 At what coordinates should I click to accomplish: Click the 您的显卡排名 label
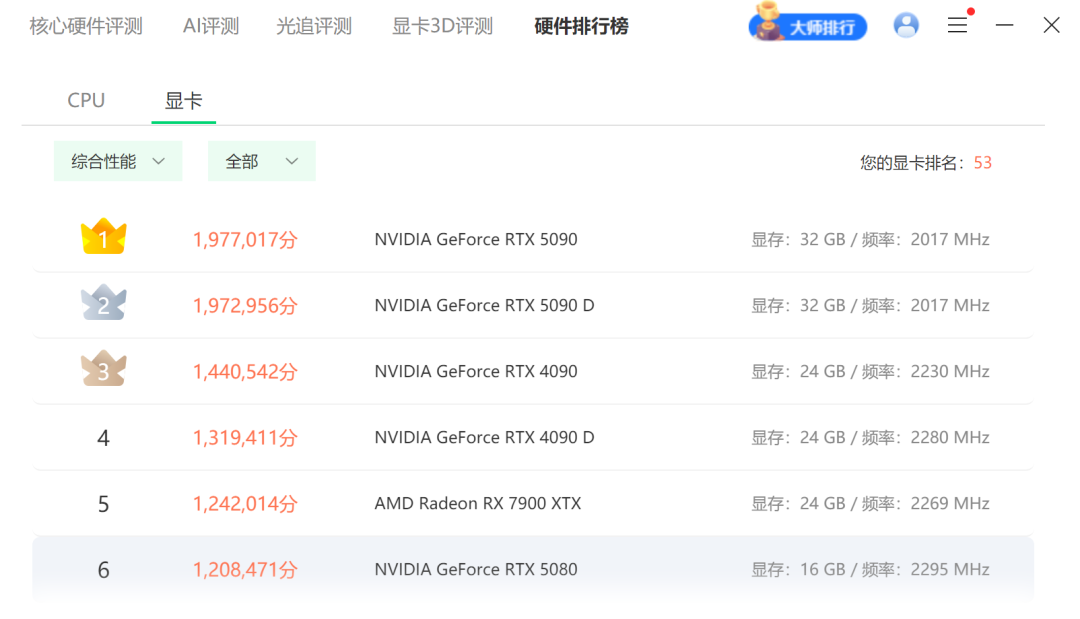[x=914, y=163]
